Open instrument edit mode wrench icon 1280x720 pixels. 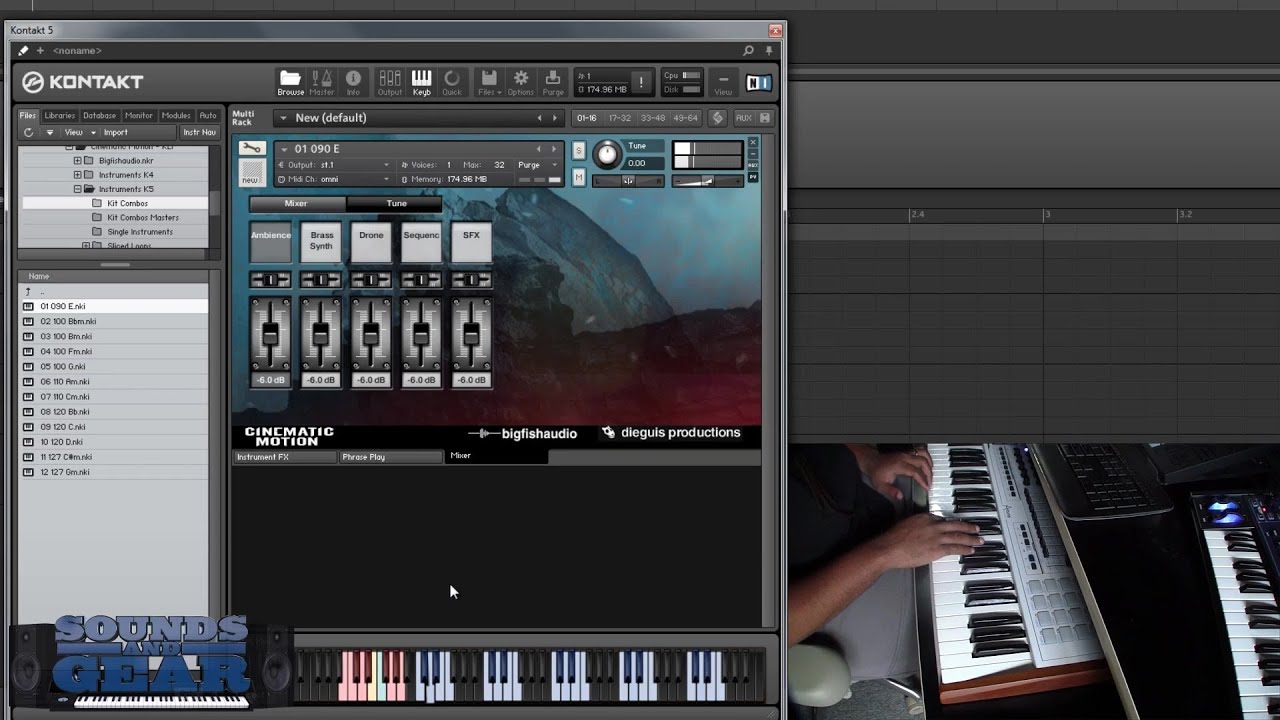(252, 149)
